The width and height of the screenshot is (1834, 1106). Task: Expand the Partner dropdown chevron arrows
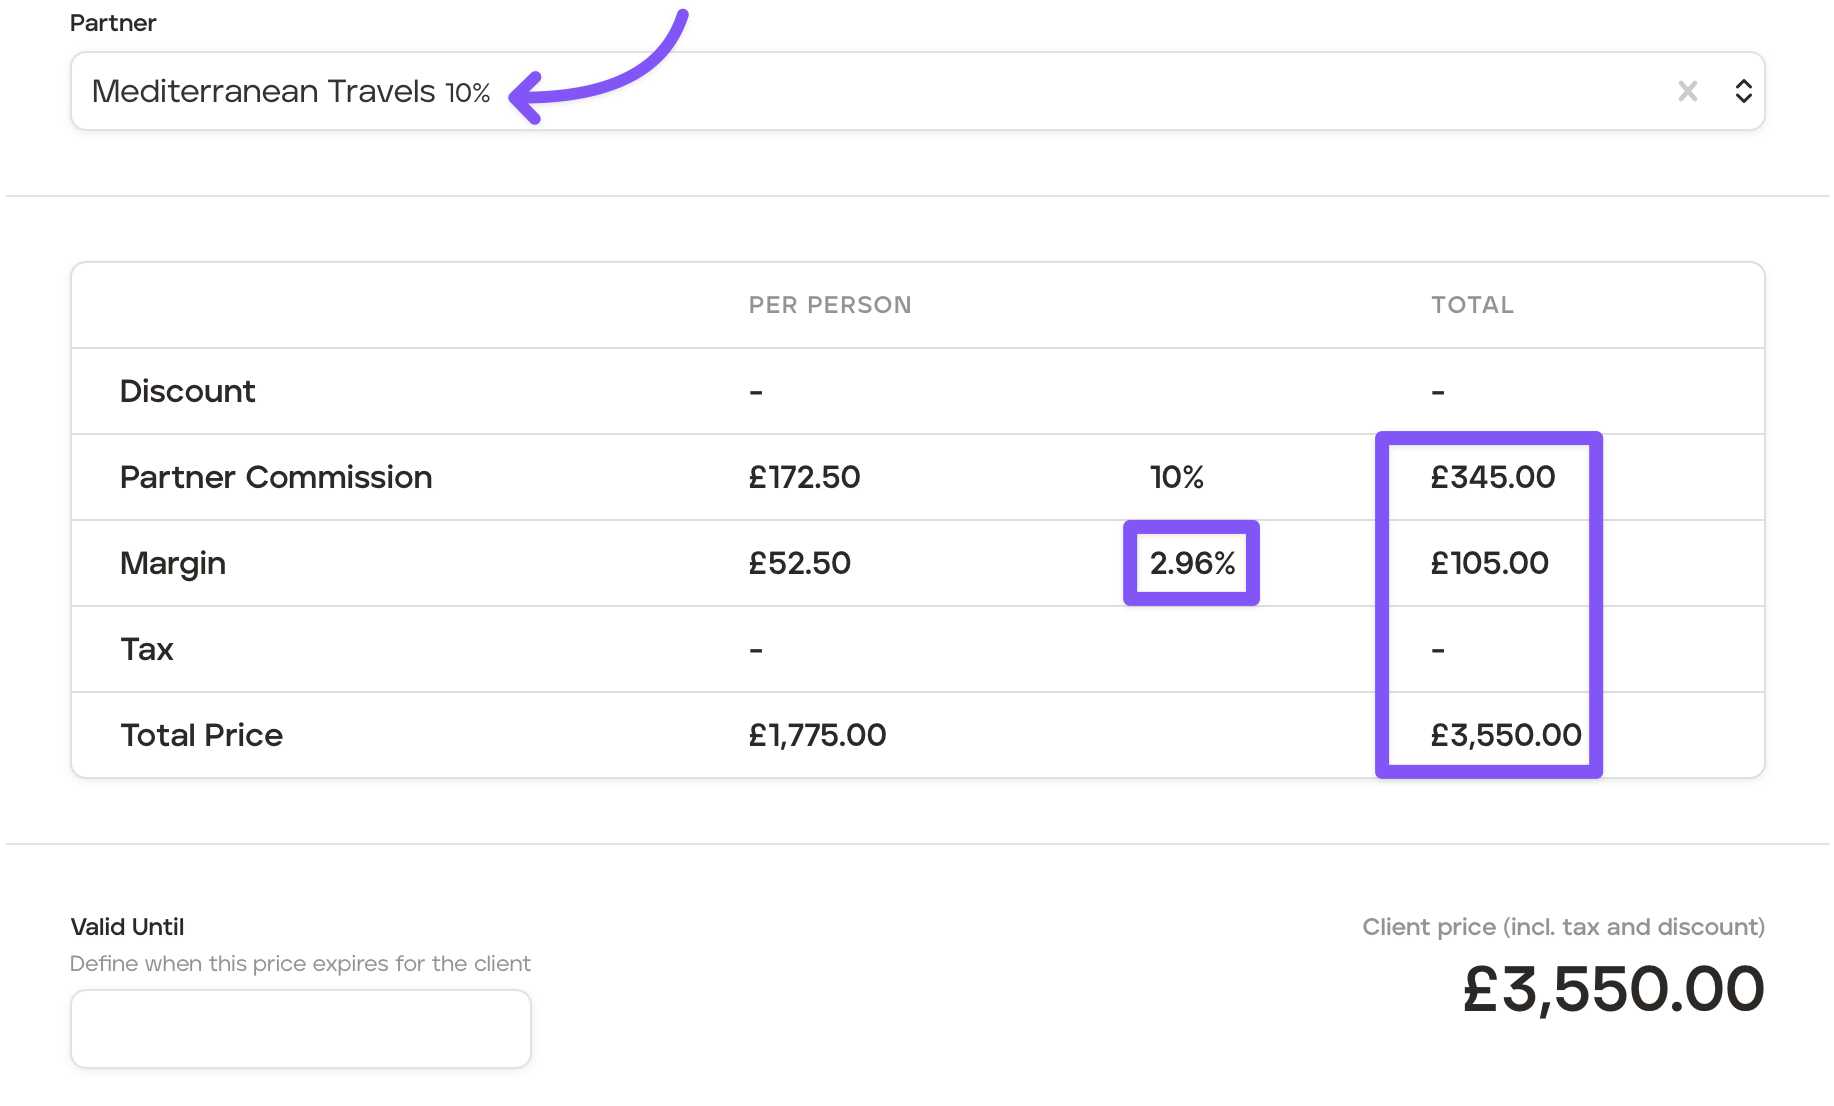1743,92
